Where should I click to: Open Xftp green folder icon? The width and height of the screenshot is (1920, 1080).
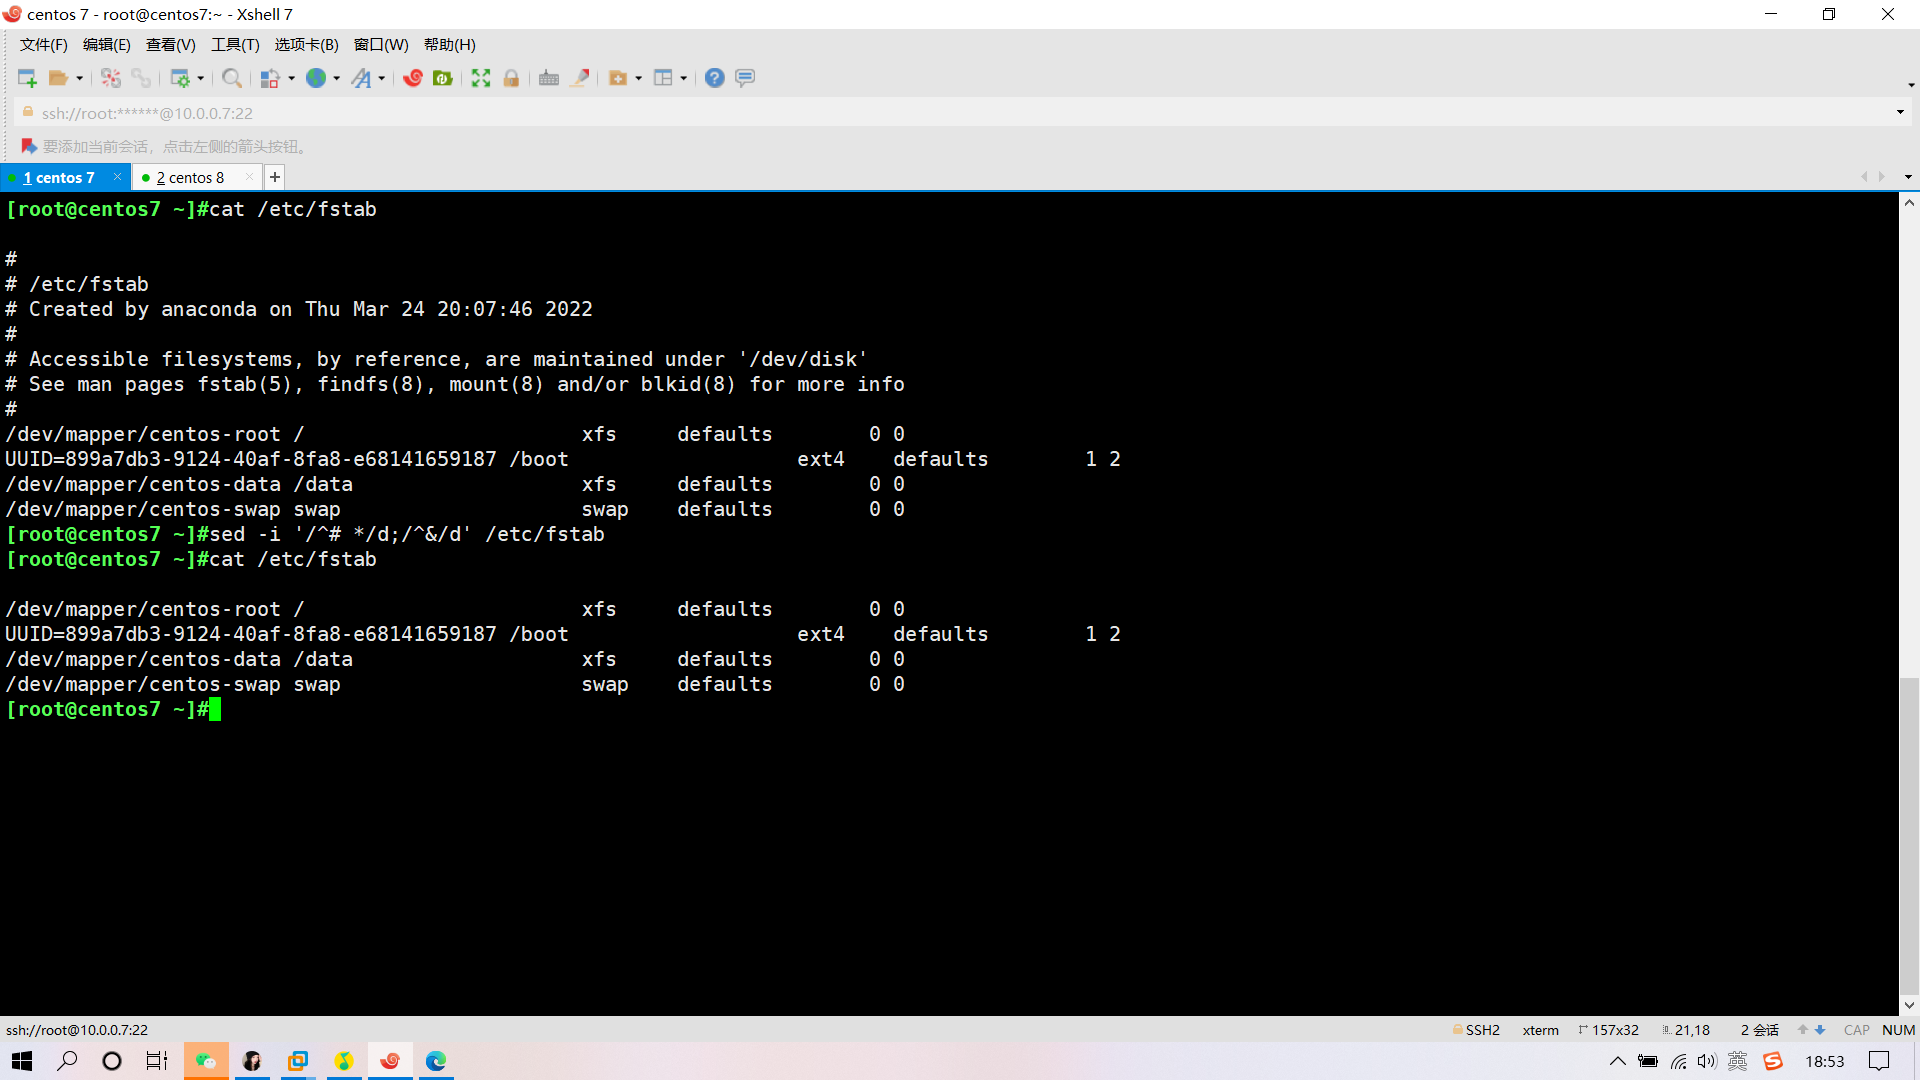tap(443, 78)
